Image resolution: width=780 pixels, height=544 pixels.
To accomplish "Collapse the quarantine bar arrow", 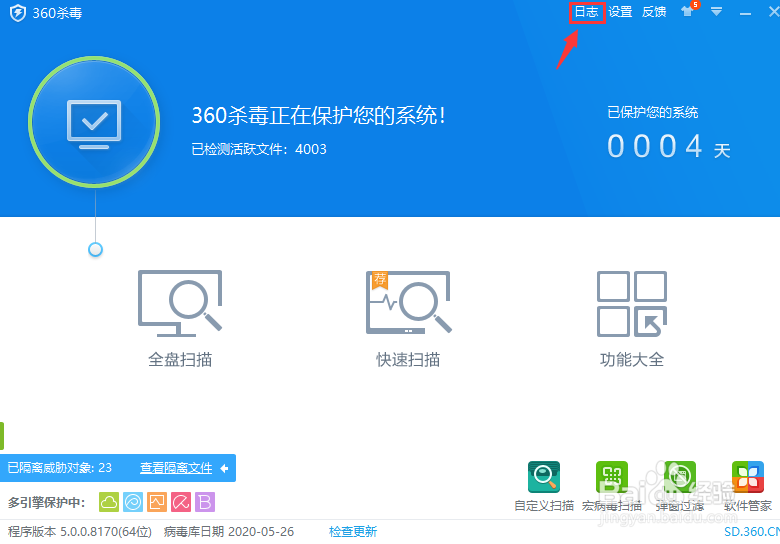I will pyautogui.click(x=224, y=468).
